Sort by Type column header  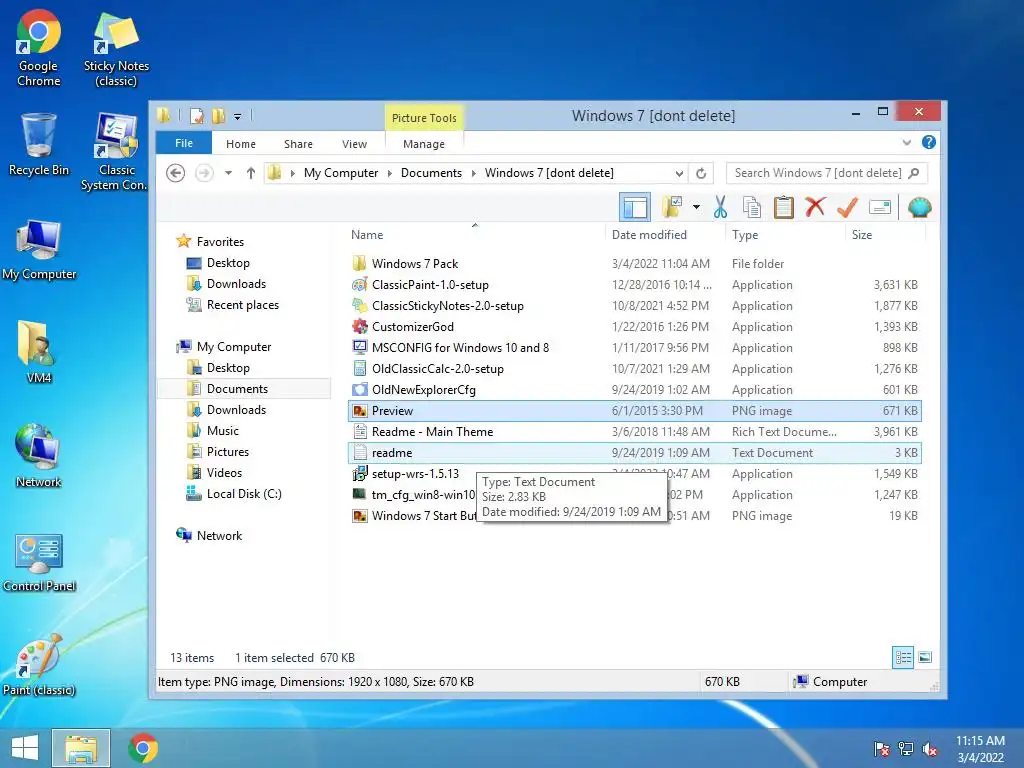[x=745, y=234]
